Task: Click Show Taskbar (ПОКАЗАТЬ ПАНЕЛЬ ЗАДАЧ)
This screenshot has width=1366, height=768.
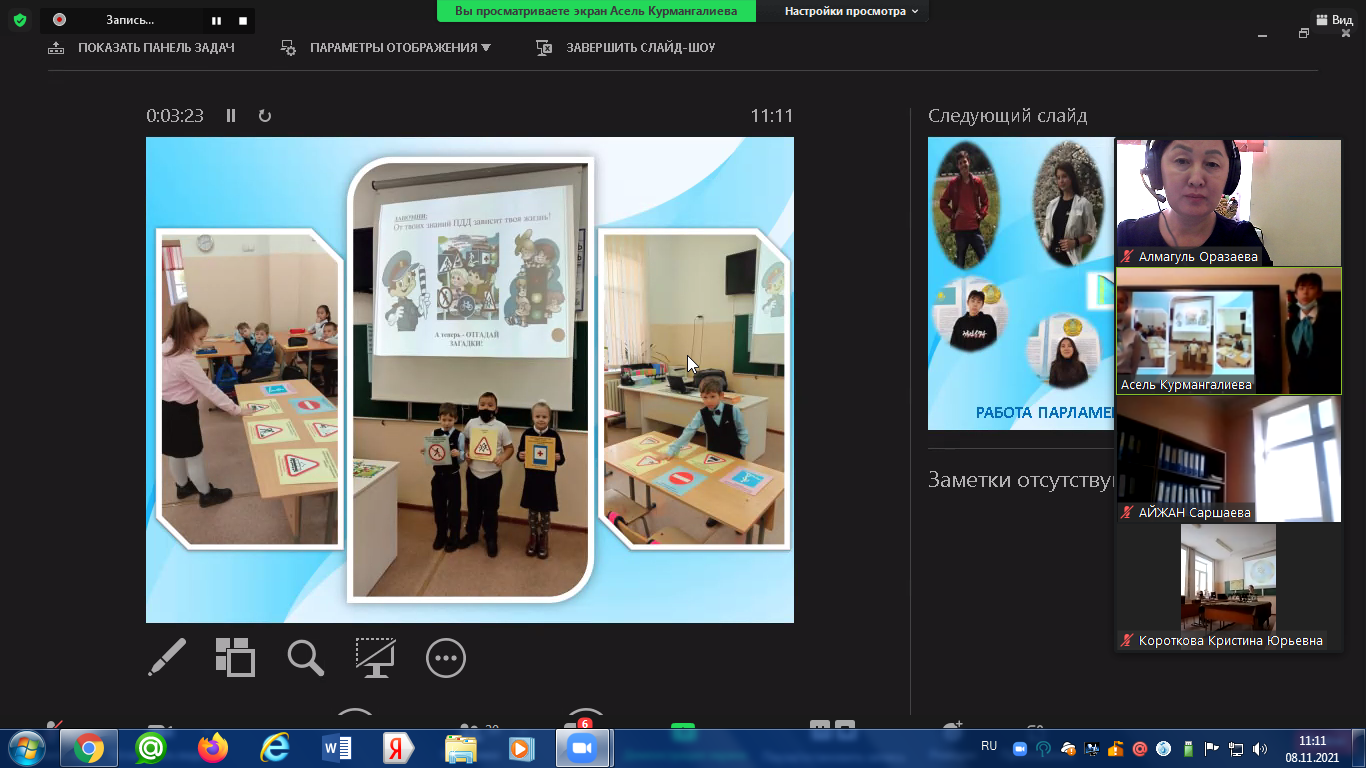Action: (x=142, y=48)
